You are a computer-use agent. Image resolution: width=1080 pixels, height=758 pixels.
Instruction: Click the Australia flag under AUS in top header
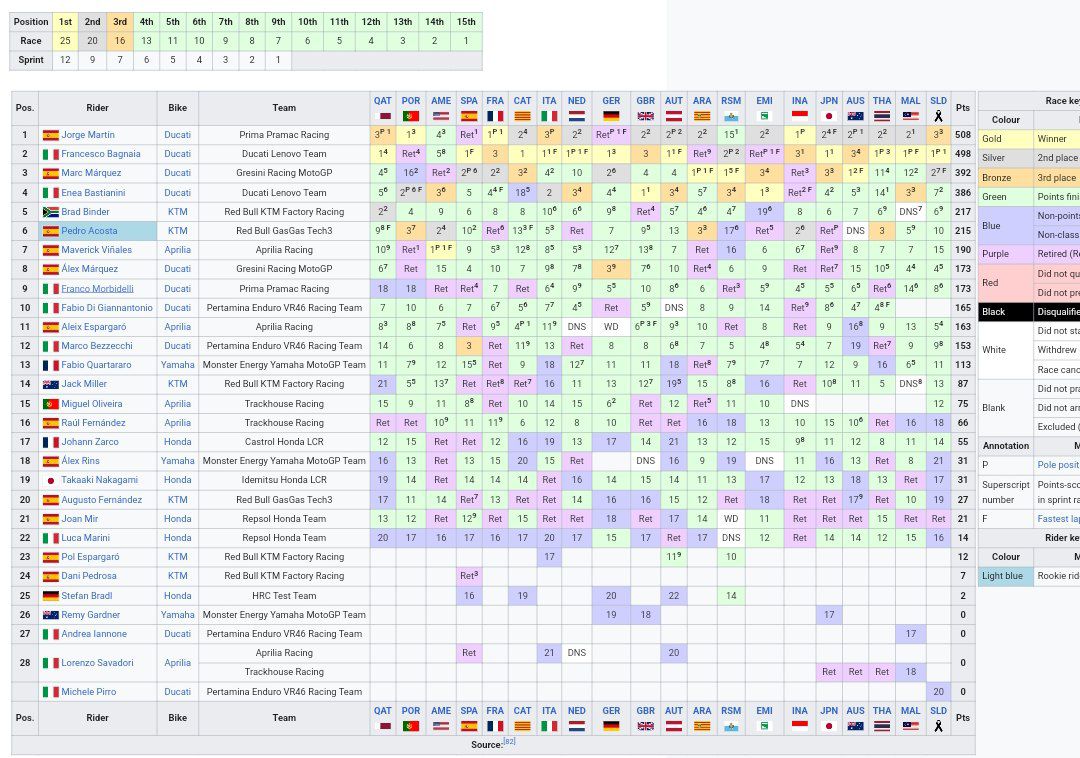click(855, 116)
